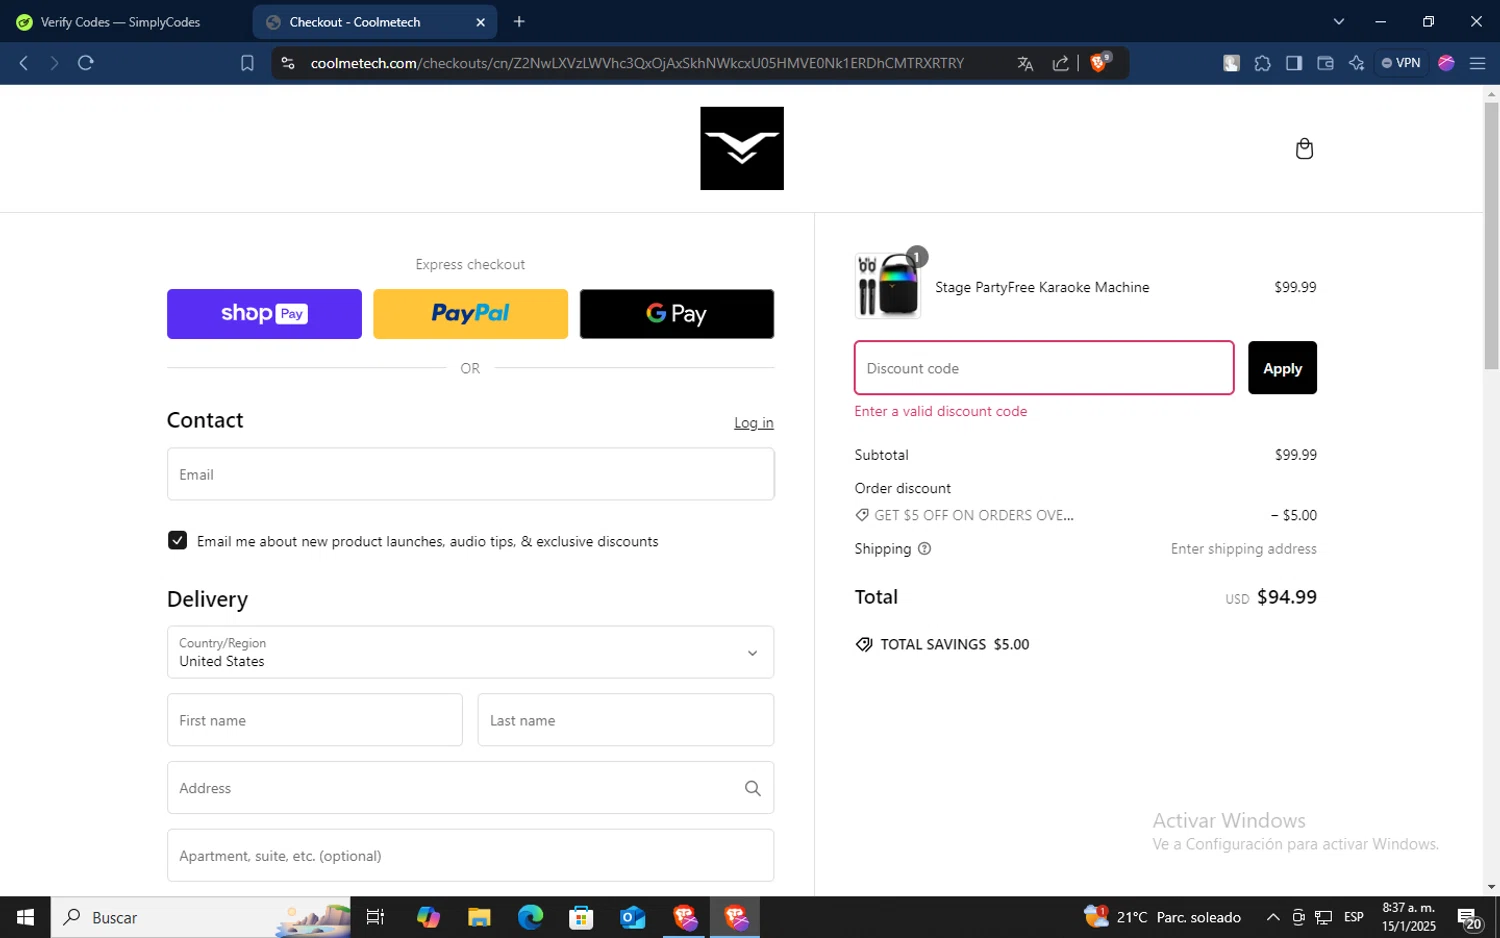Viewport: 1500px width, 938px height.
Task: Click the Last name field
Action: tap(626, 720)
